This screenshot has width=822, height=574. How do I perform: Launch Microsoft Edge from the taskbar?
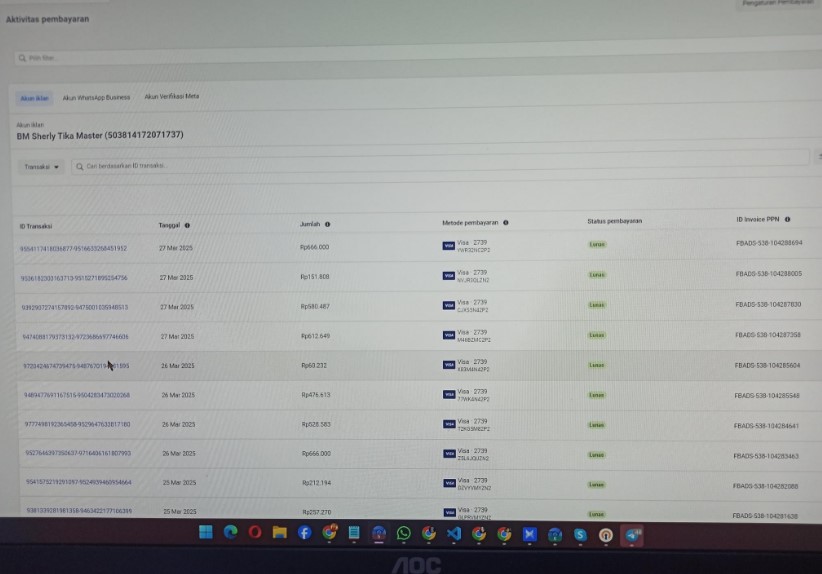pyautogui.click(x=230, y=532)
